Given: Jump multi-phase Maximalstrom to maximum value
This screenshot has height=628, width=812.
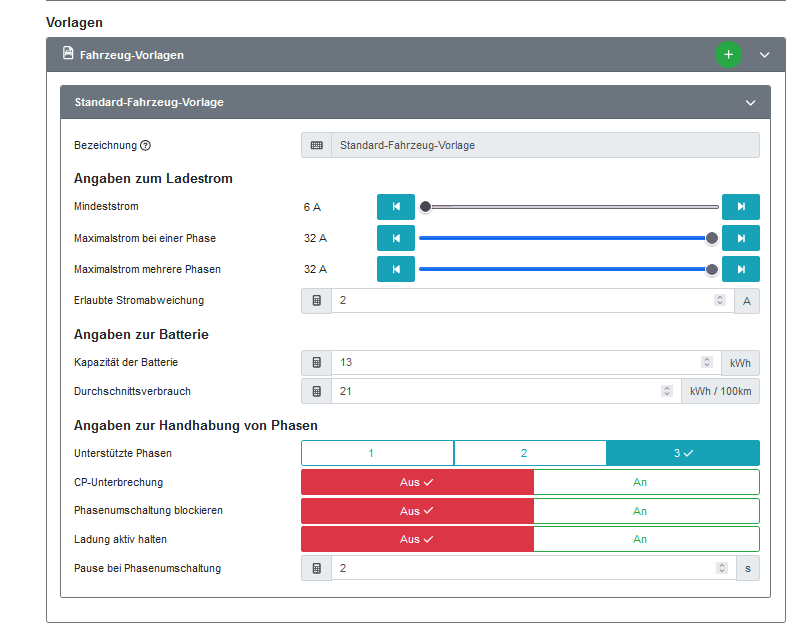Looking at the screenshot, I should [x=740, y=269].
